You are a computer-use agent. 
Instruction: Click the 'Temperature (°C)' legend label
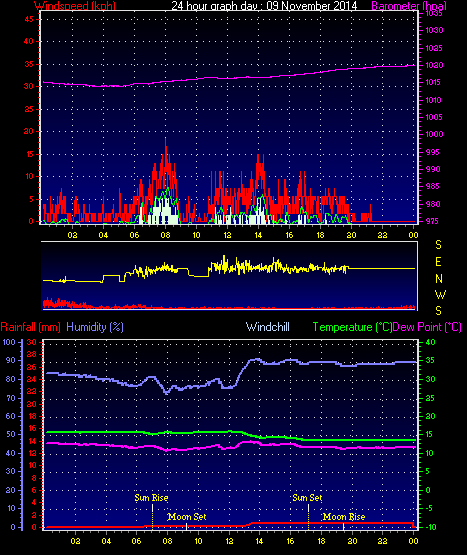coord(352,327)
